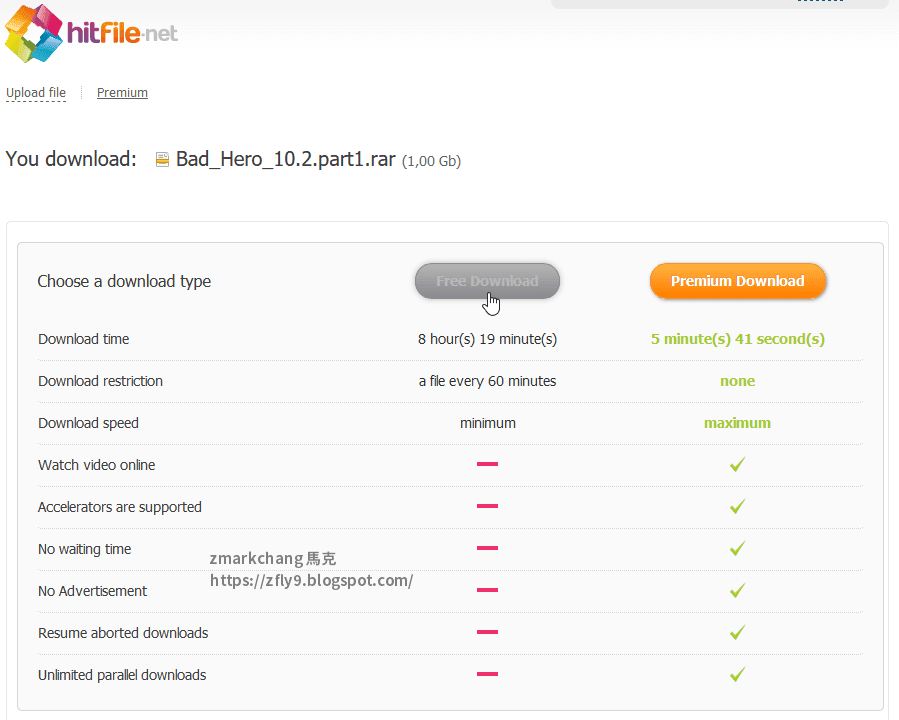Click the green checkmark for Accelerators are supported

[737, 506]
